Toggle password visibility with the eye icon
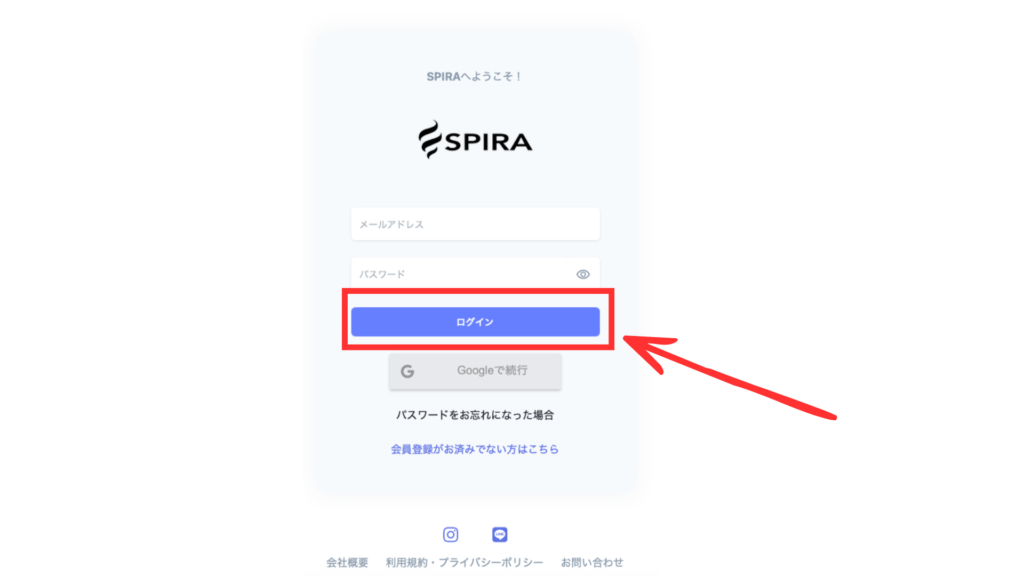Viewport: 1024px width, 576px height. 583,274
